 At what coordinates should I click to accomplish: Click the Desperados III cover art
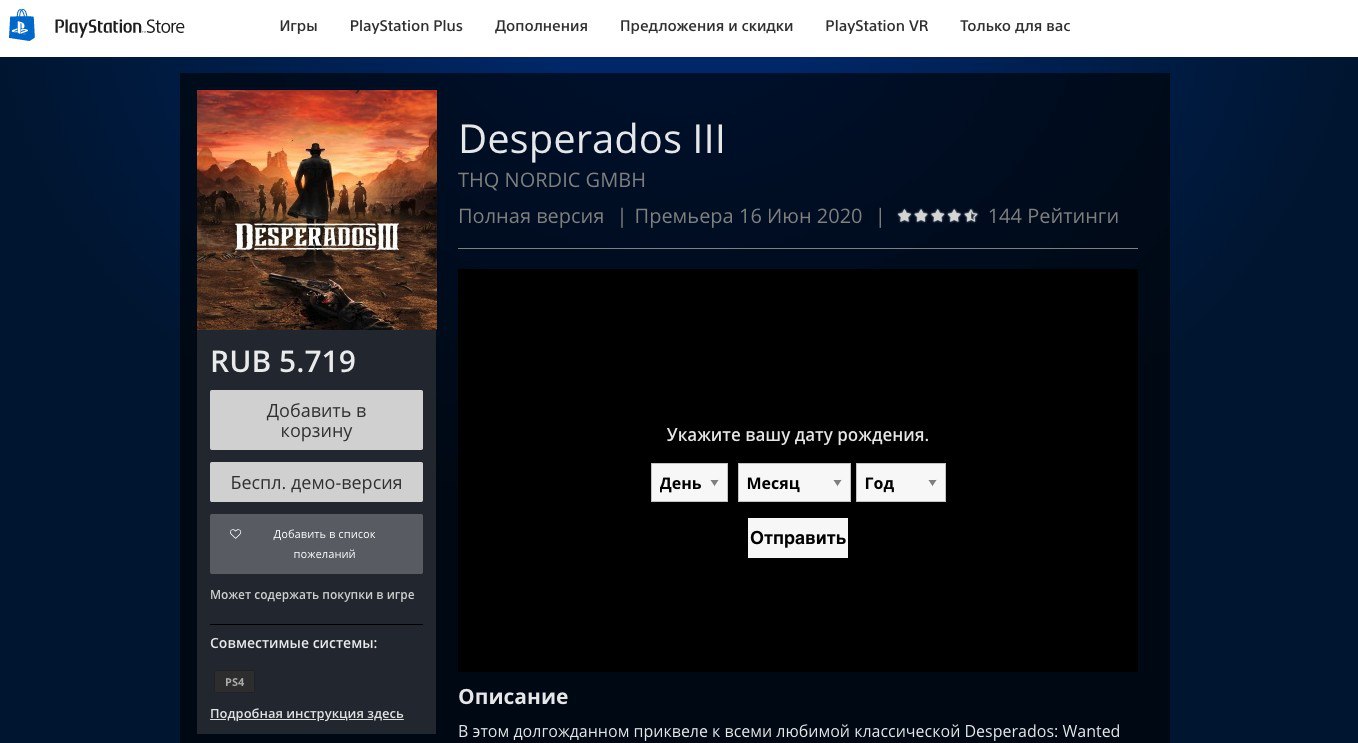point(317,210)
